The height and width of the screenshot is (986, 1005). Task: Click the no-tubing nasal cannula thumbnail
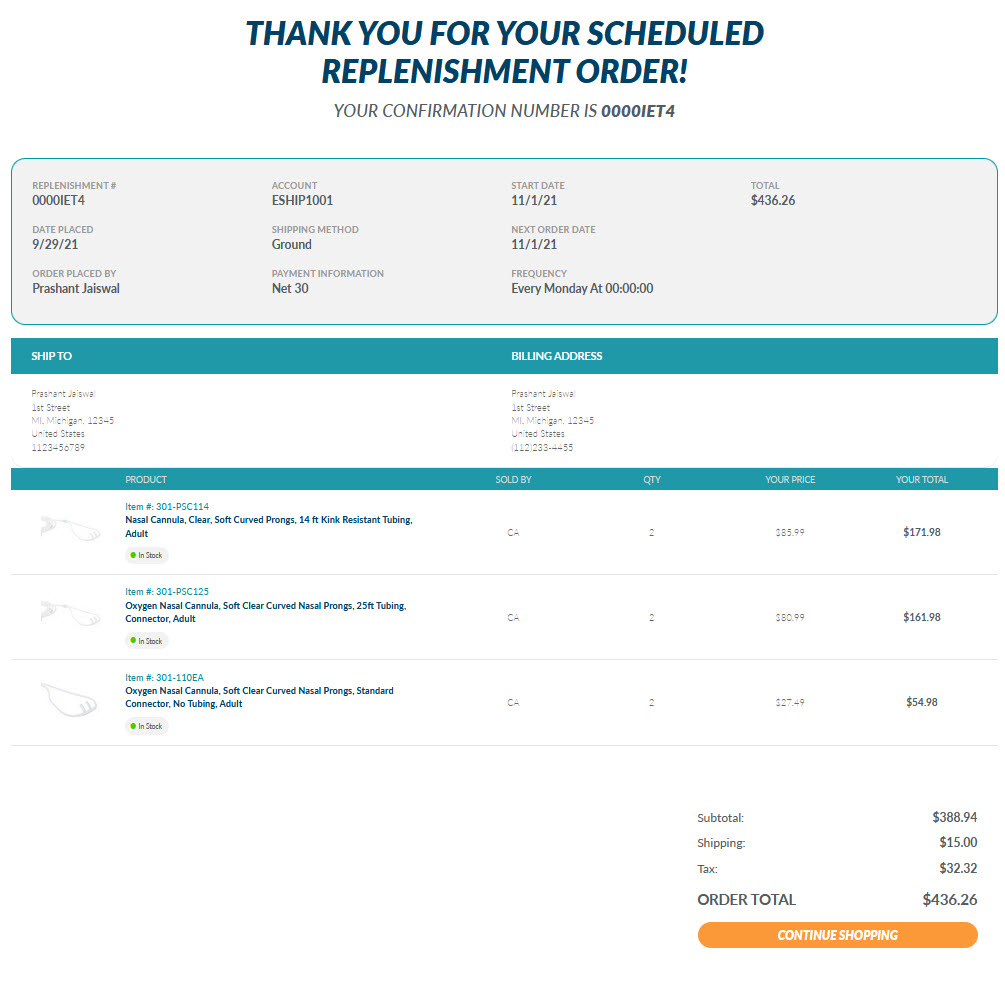(70, 698)
